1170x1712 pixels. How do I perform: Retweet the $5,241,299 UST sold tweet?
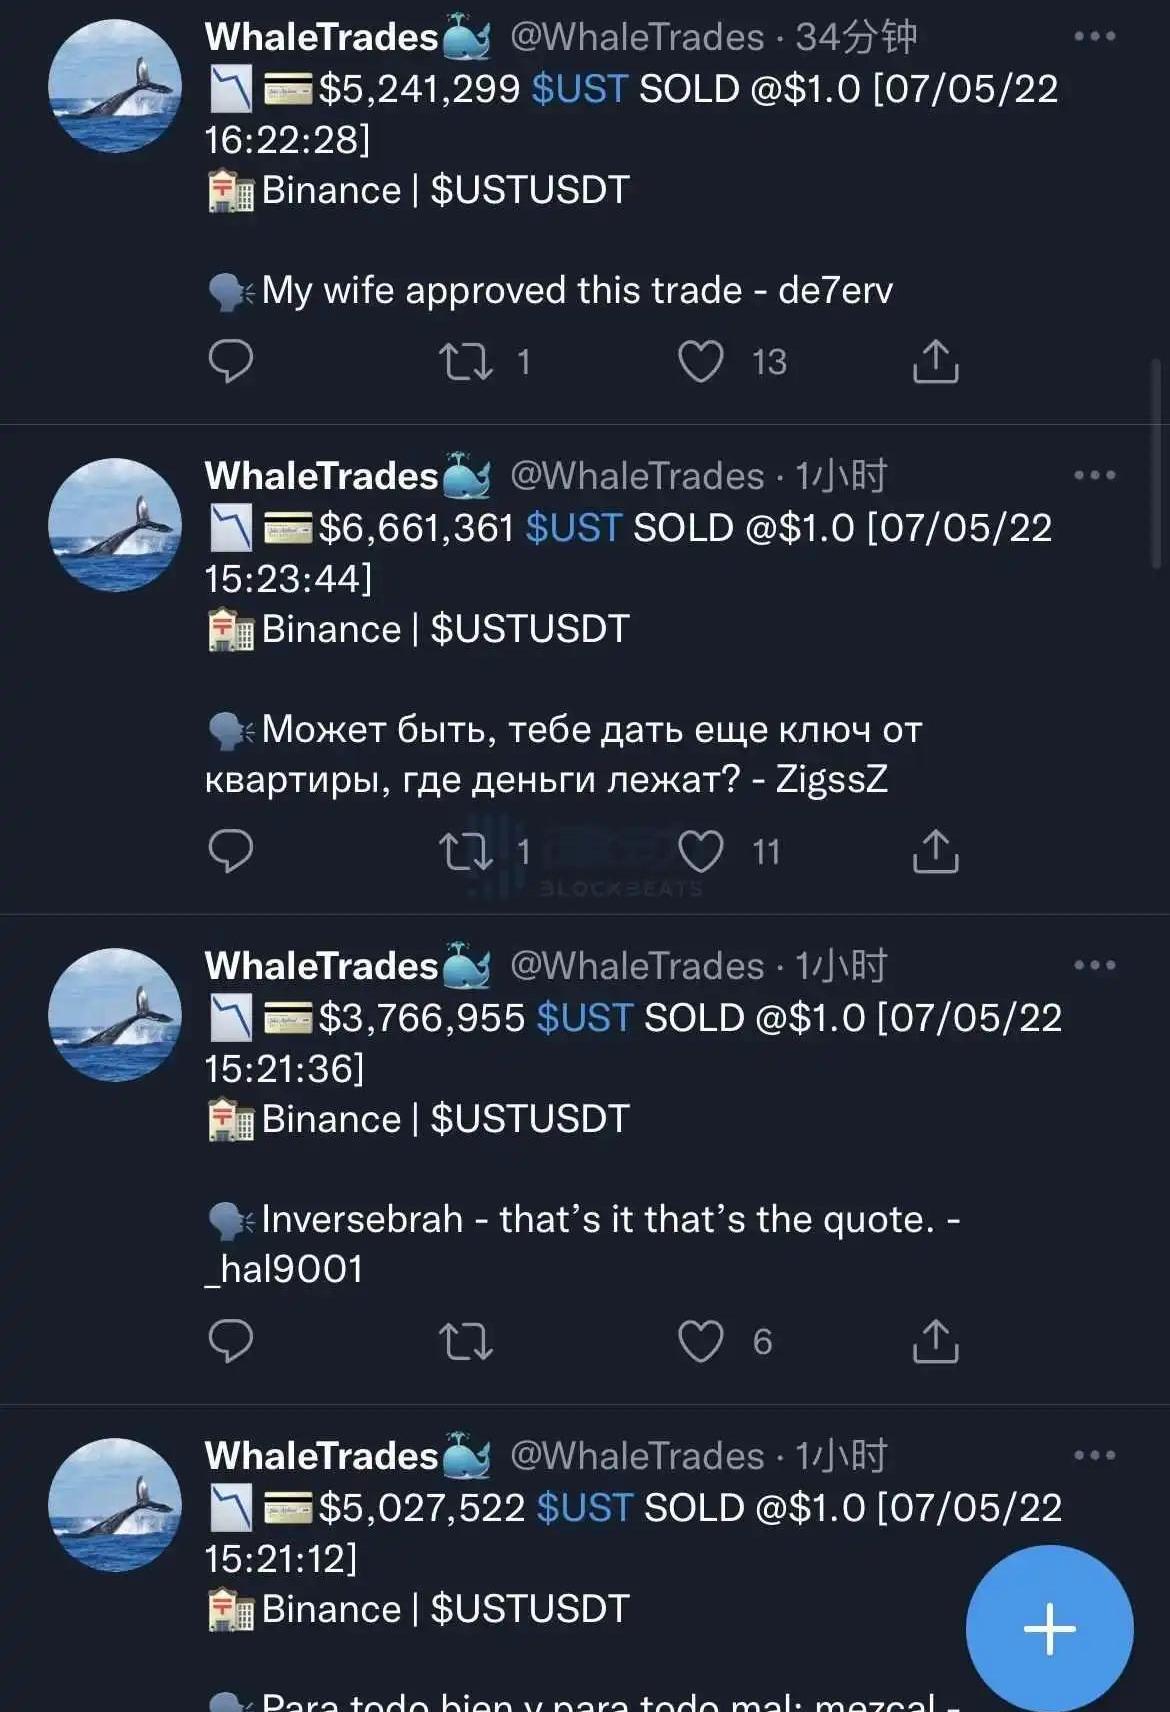click(x=466, y=361)
